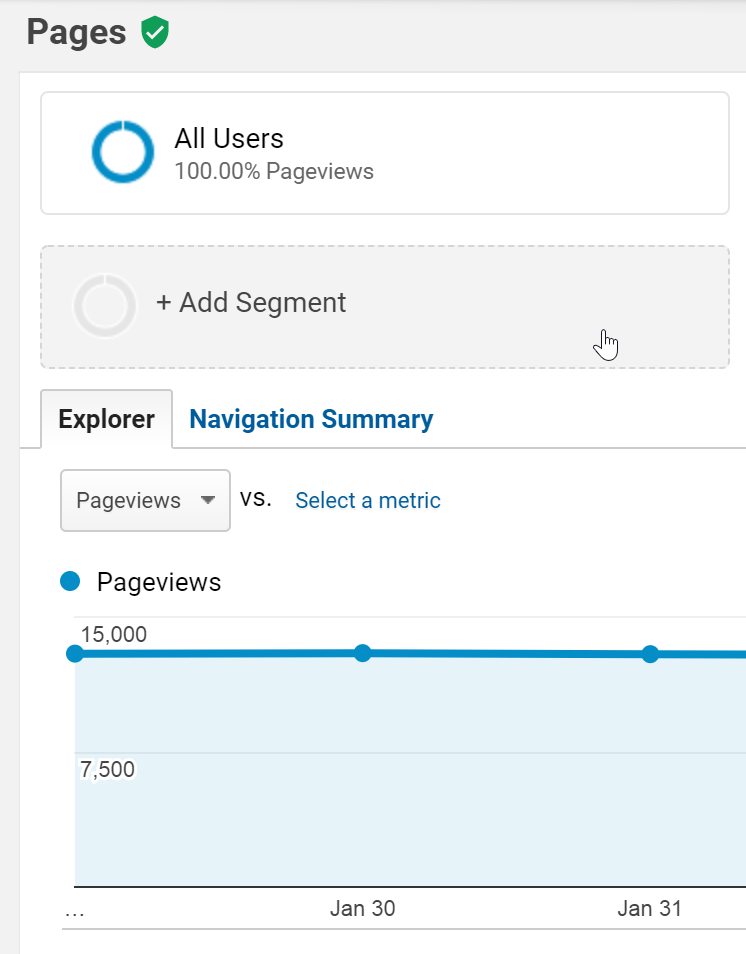Click the Select a metric link

pos(367,500)
